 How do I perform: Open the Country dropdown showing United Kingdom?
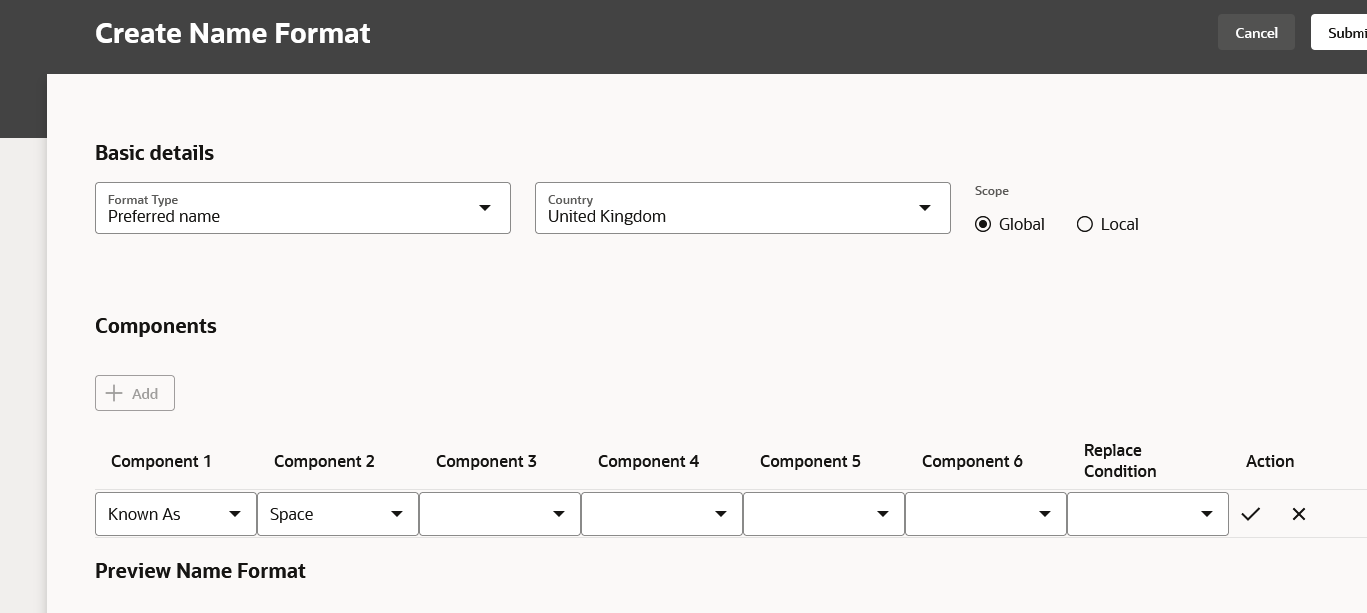point(925,208)
